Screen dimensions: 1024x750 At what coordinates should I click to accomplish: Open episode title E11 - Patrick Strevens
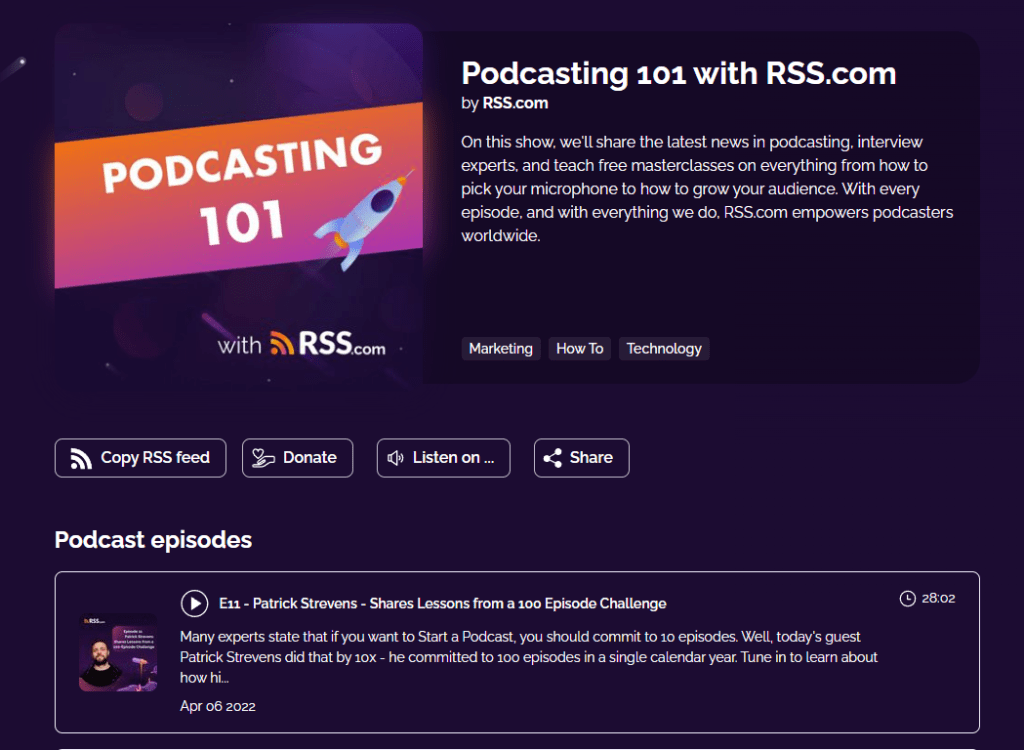(x=442, y=604)
